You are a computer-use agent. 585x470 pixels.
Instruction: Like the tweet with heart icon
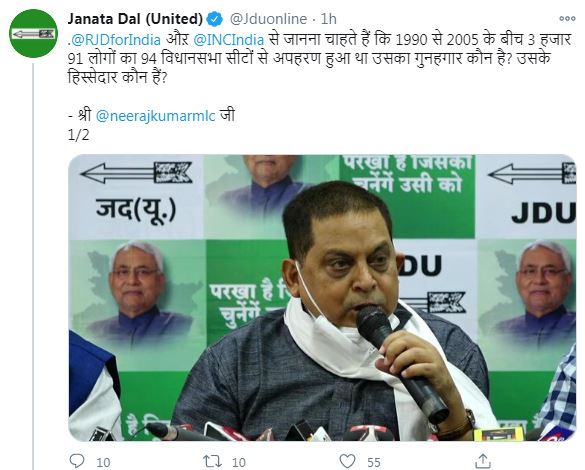[347, 461]
